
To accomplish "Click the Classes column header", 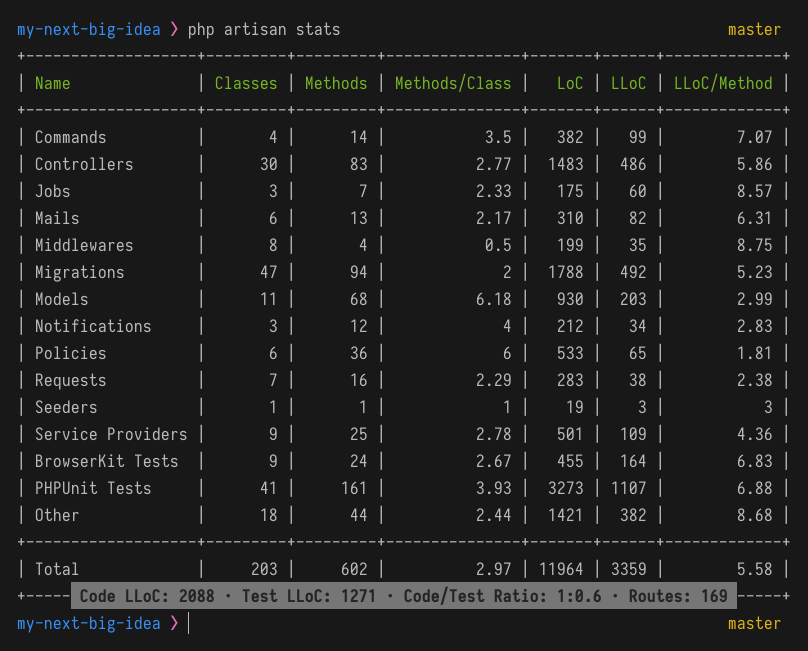I will (246, 83).
